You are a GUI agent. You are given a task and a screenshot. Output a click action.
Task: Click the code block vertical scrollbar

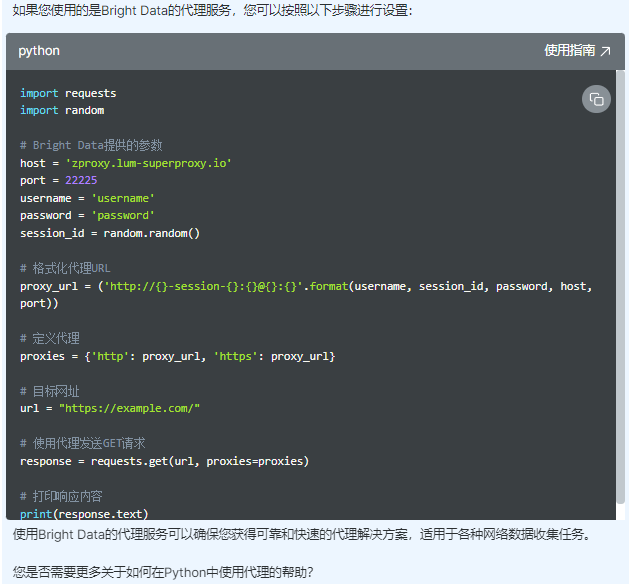tap(620, 287)
